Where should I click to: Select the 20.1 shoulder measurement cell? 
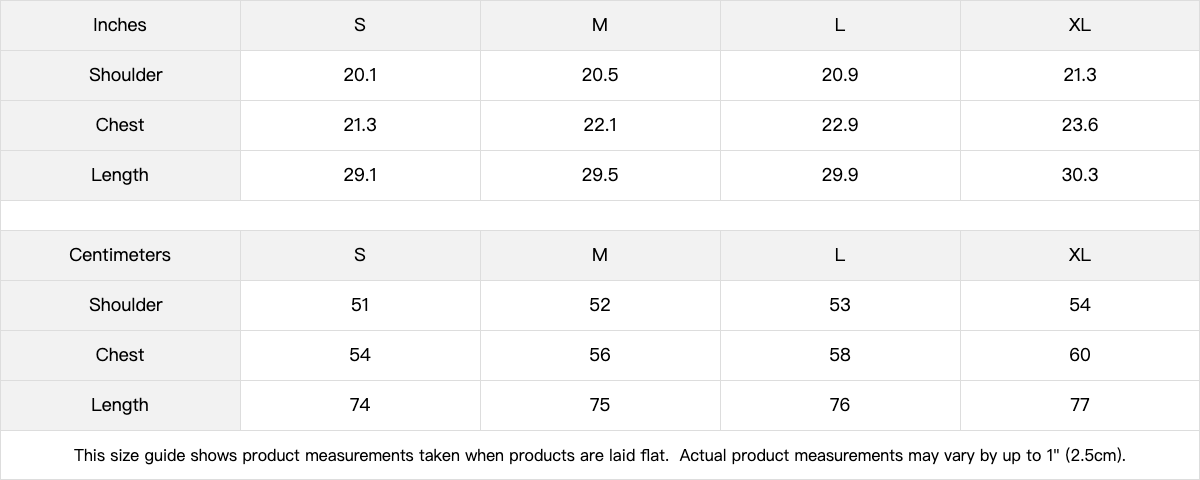pos(360,75)
